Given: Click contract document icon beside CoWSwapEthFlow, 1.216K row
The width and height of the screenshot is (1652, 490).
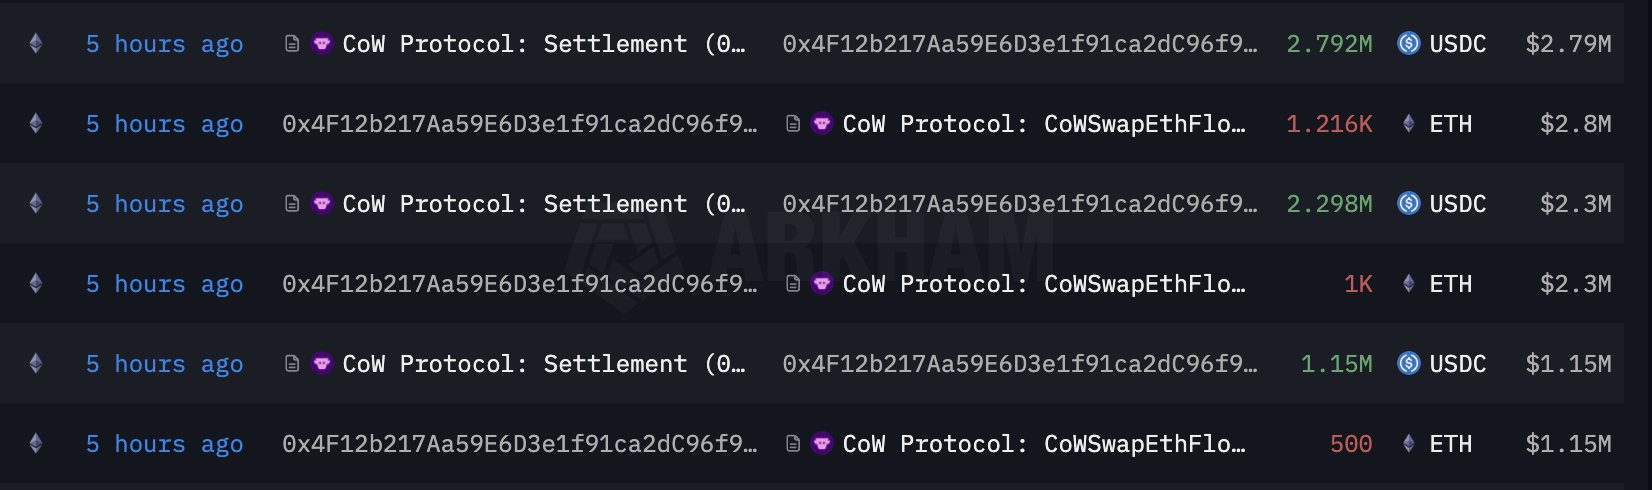Looking at the screenshot, I should (792, 123).
